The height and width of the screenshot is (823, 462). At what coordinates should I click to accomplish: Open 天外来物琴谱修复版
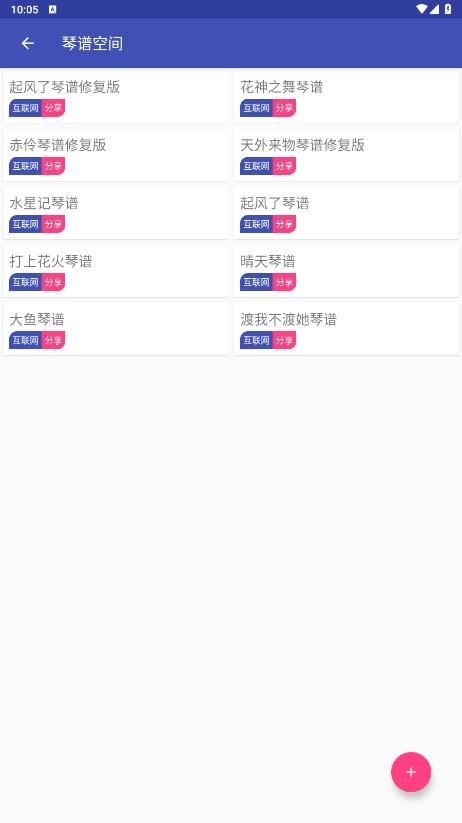(x=346, y=155)
